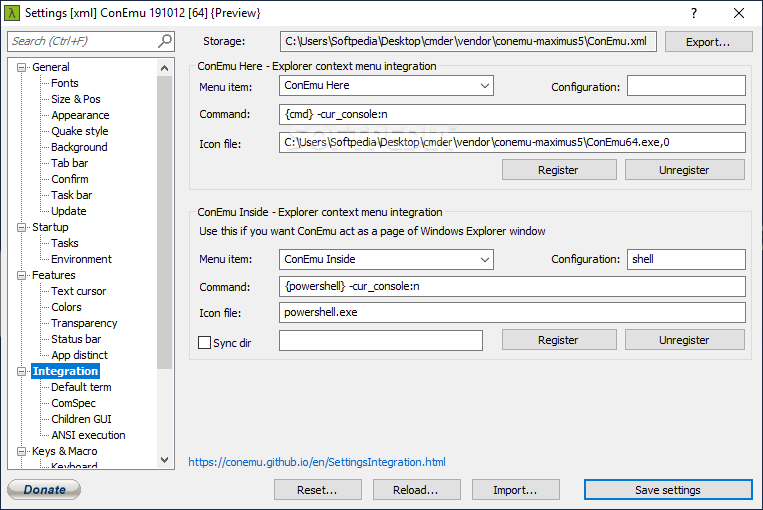Collapse the Startup tree node
This screenshot has height=510, width=763.
click(21, 227)
